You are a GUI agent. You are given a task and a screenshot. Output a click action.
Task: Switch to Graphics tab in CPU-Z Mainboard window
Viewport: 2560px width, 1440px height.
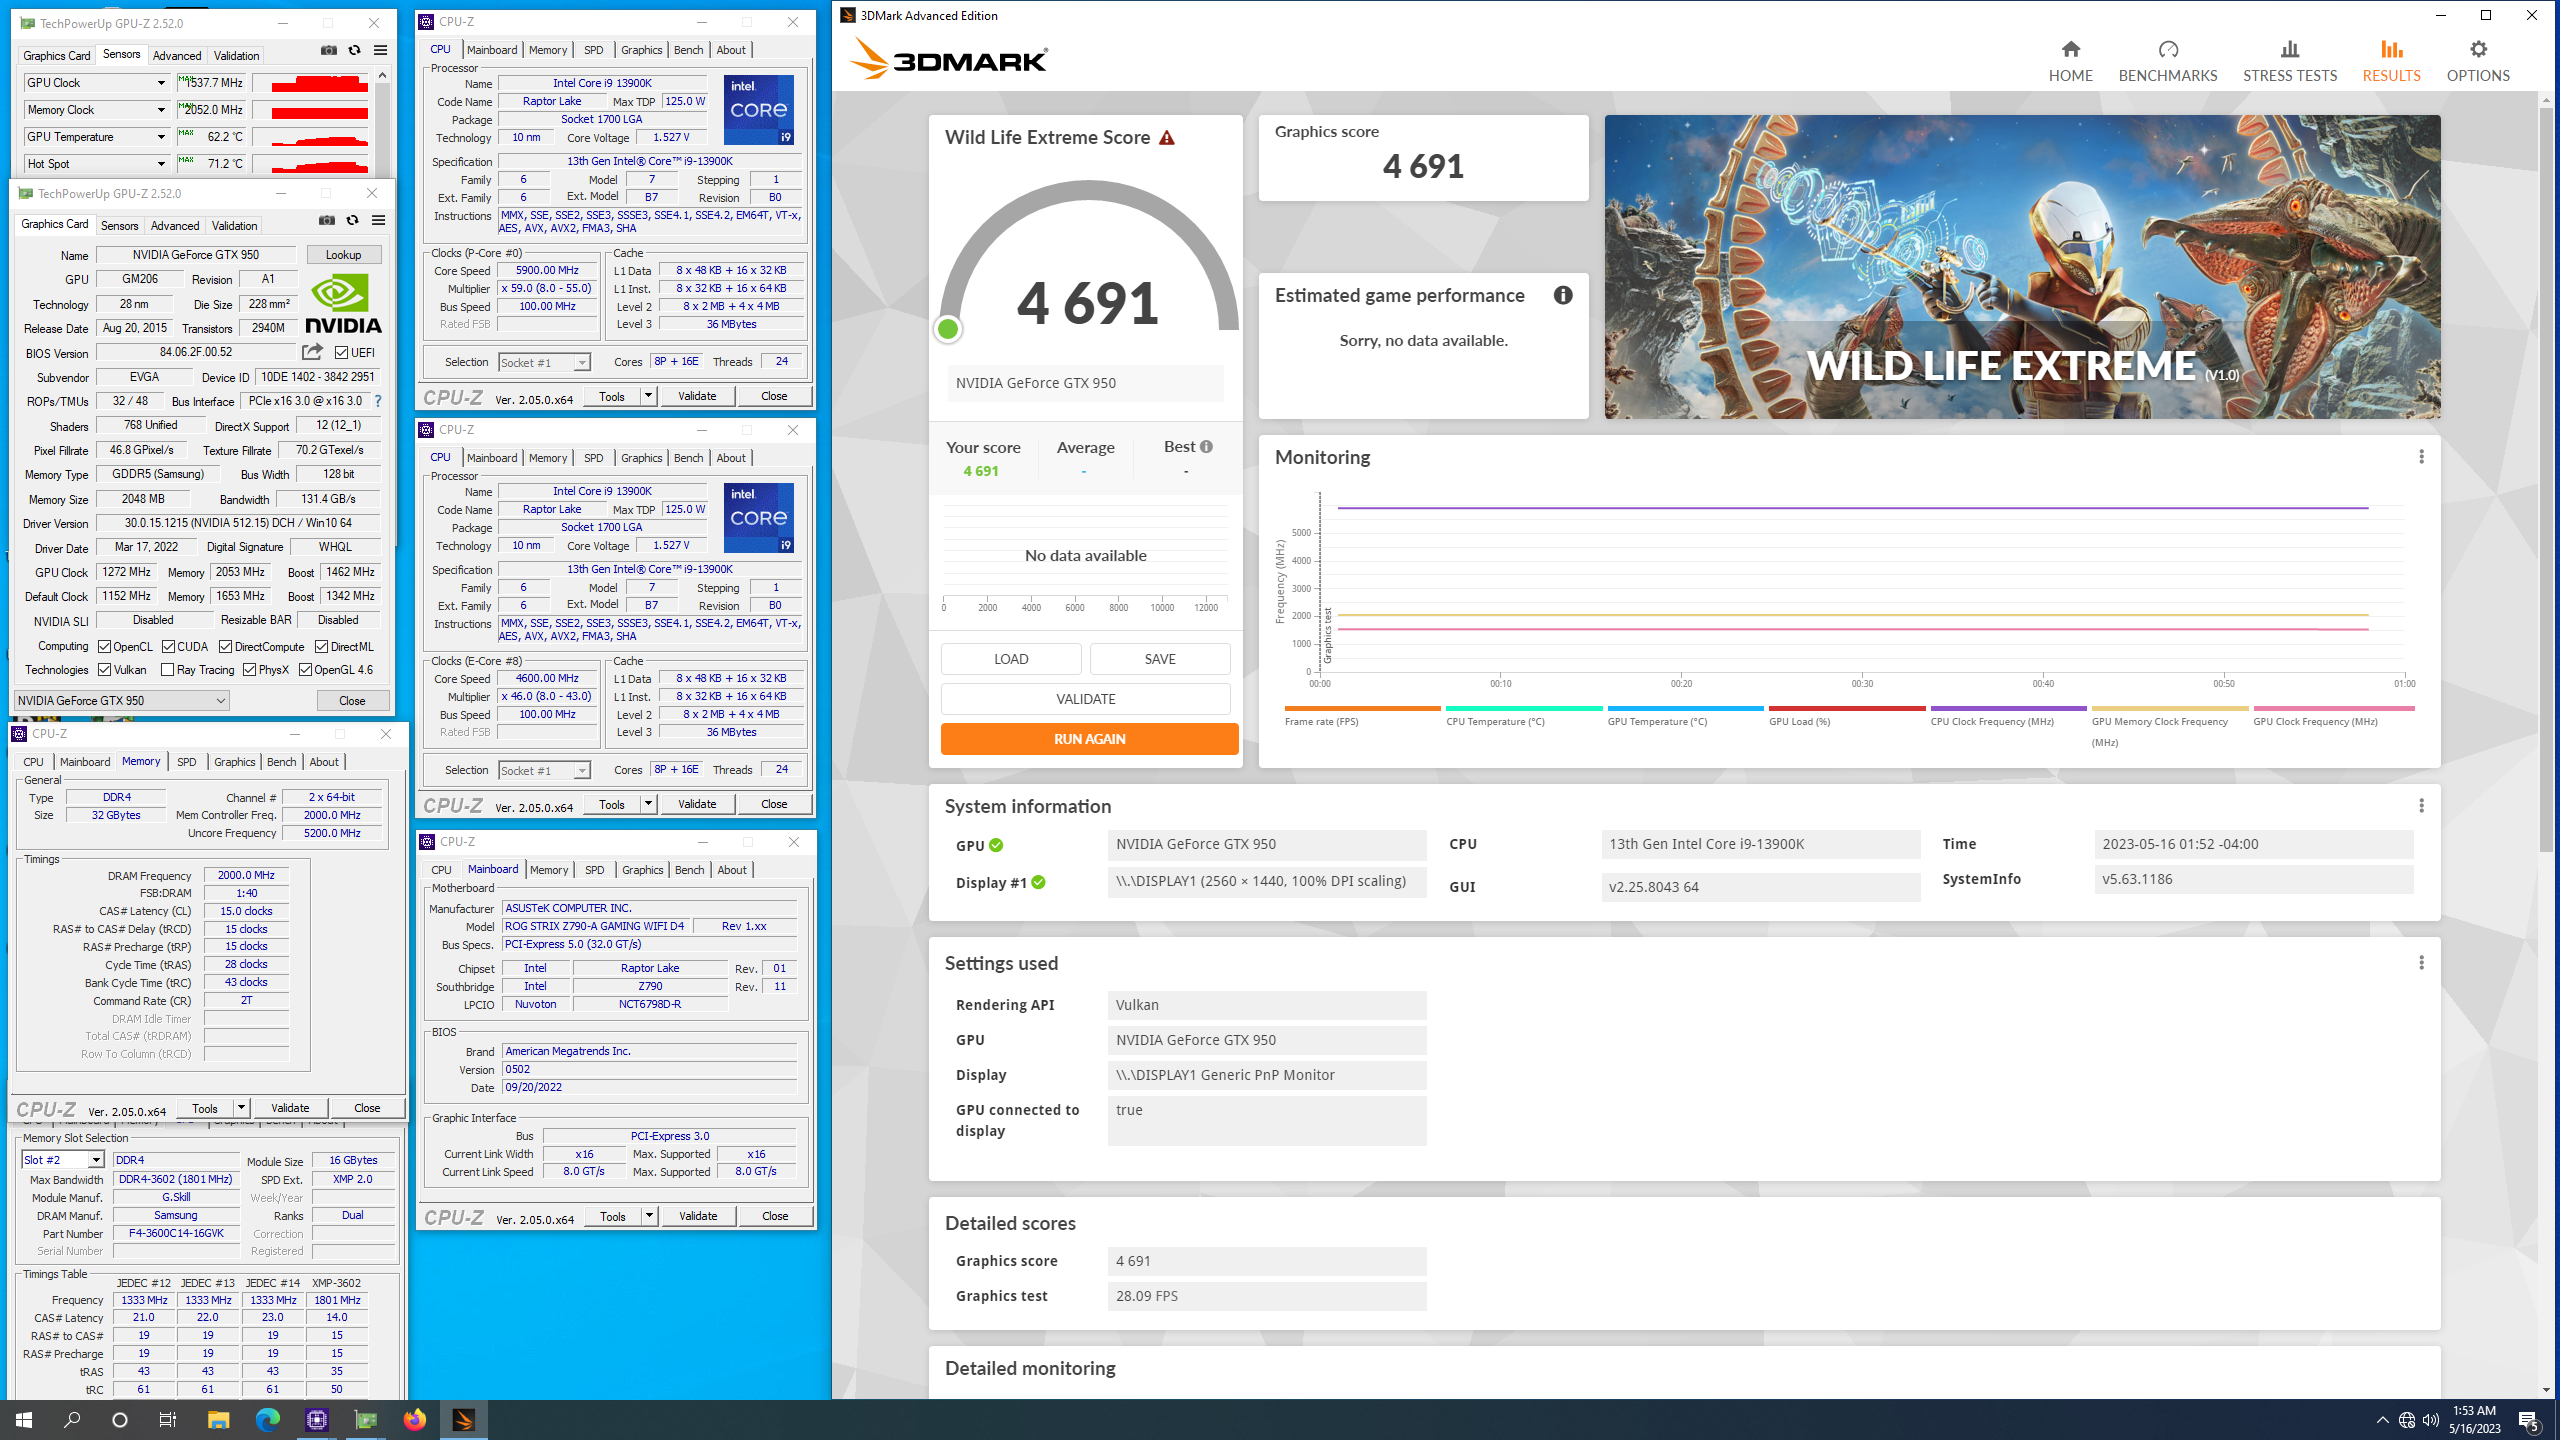point(642,870)
